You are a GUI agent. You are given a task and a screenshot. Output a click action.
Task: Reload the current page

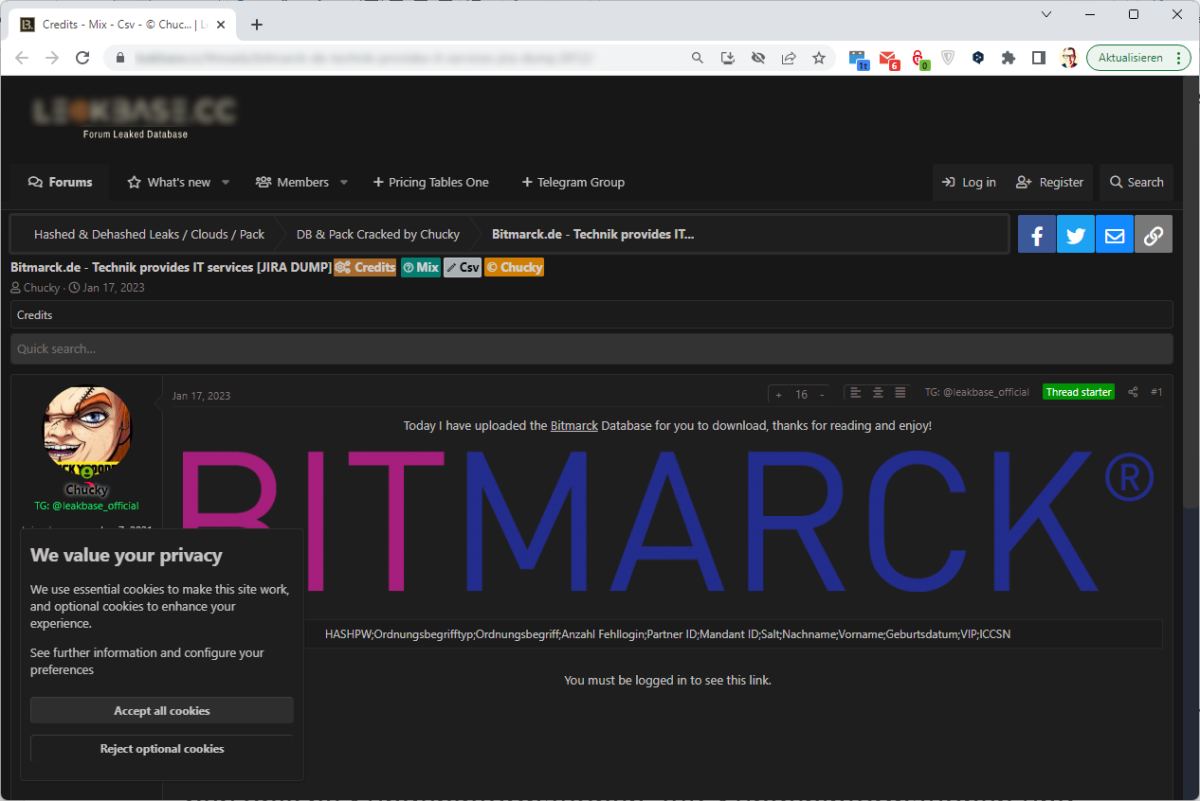click(x=83, y=58)
